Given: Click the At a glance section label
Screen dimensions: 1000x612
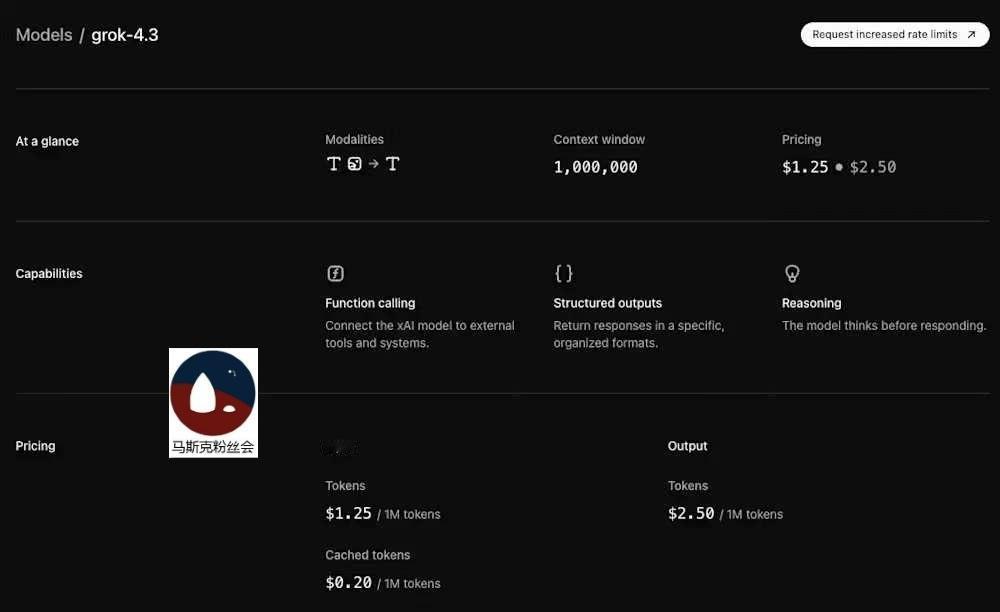Looking at the screenshot, I should click(47, 142).
